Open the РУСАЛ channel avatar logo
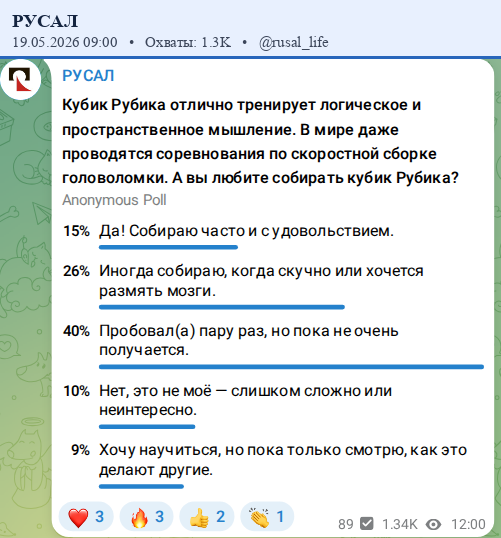The height and width of the screenshot is (538, 501). pos(21,80)
